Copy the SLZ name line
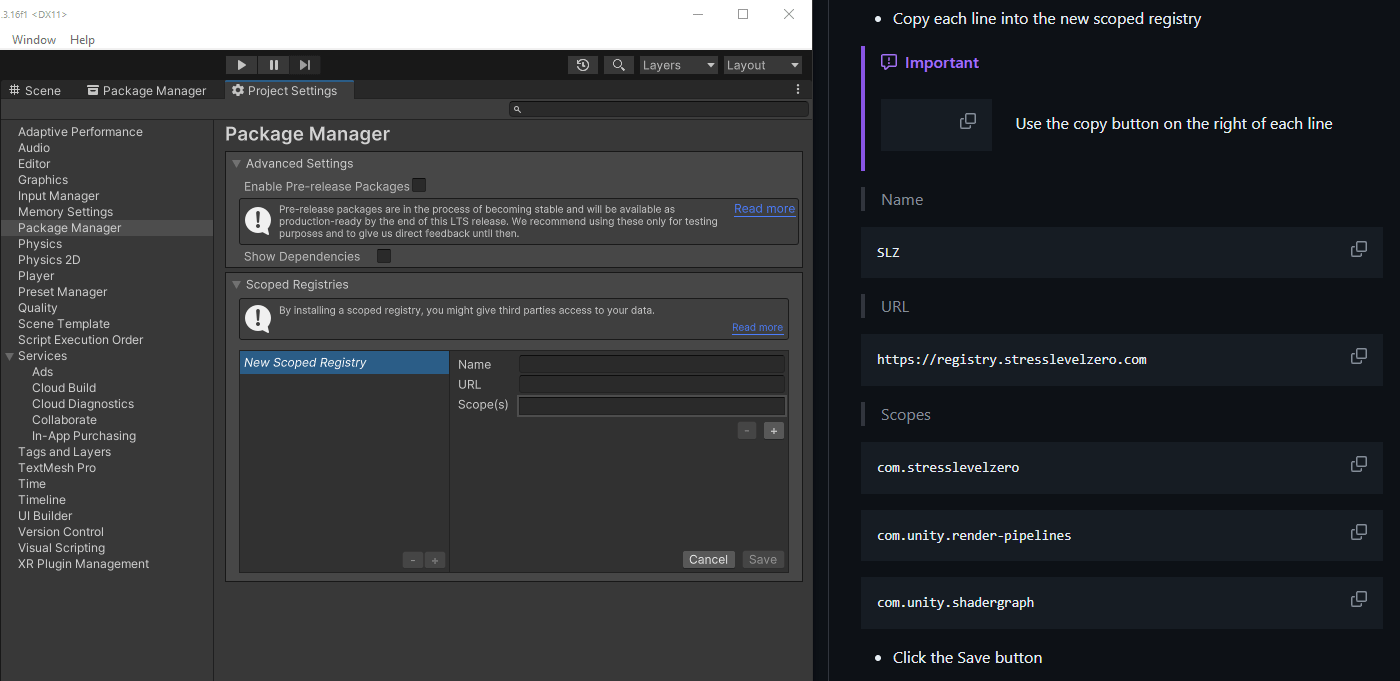 pyautogui.click(x=1358, y=249)
